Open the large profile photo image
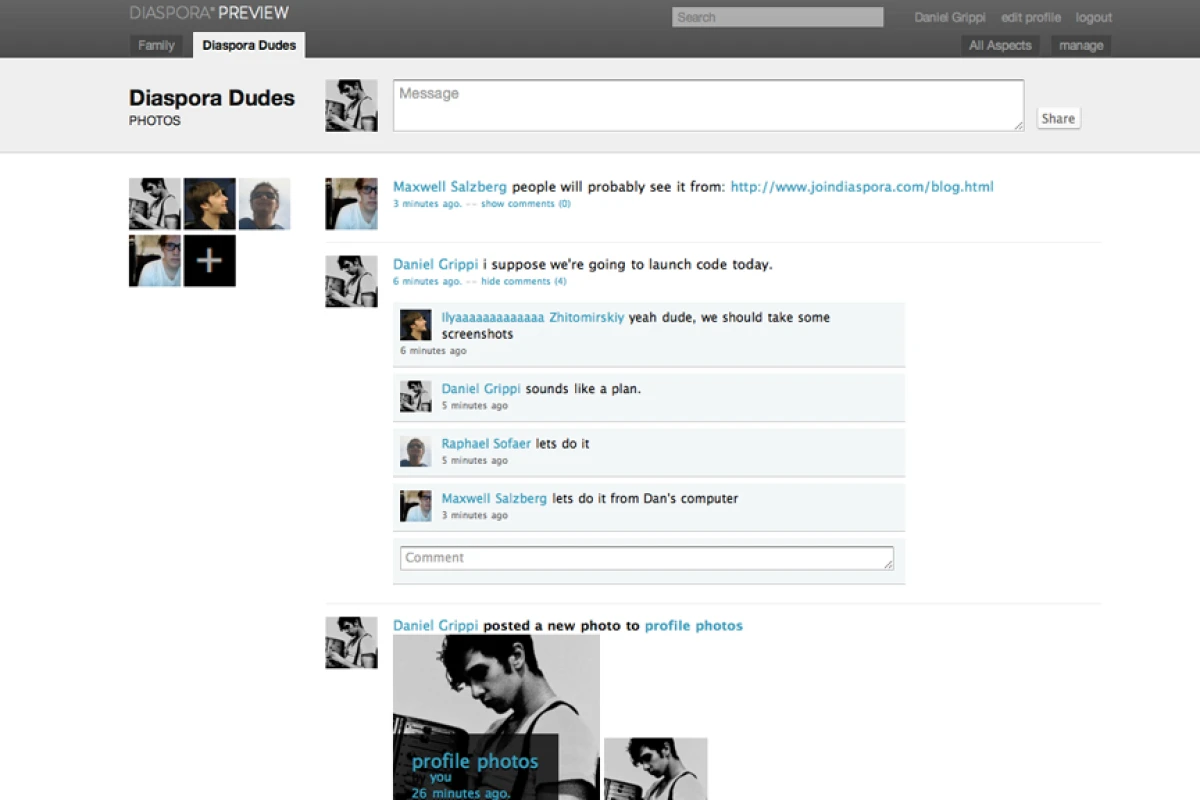The image size is (1200, 800). [496, 717]
